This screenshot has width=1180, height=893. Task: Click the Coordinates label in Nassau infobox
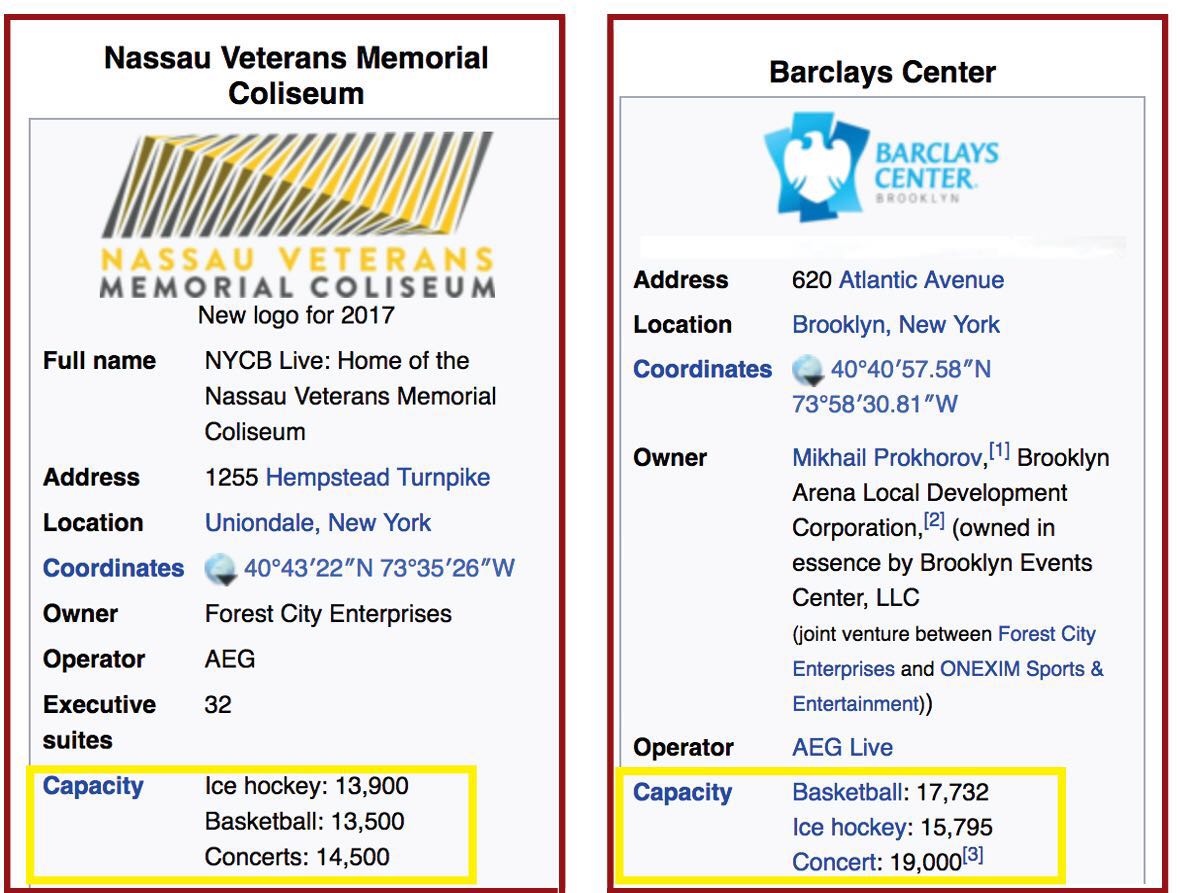click(x=113, y=569)
